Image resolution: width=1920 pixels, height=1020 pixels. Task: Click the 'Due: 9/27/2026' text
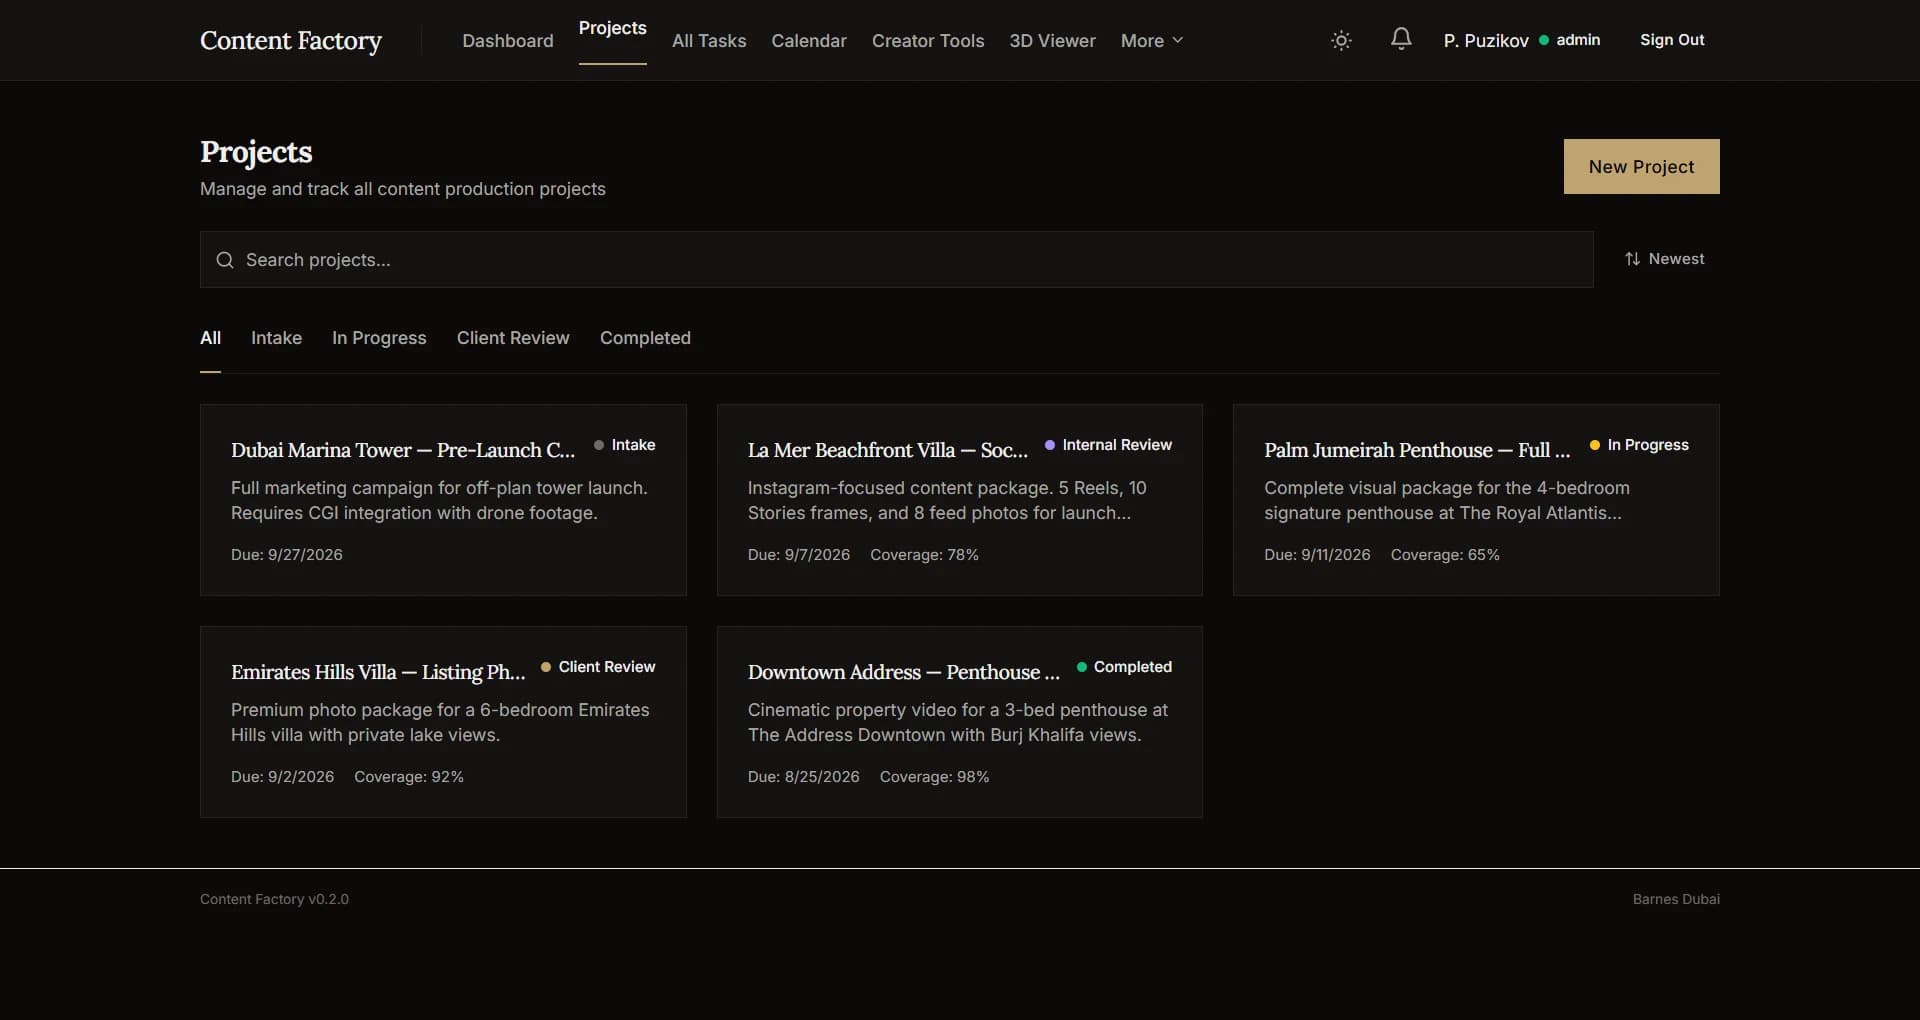point(287,555)
